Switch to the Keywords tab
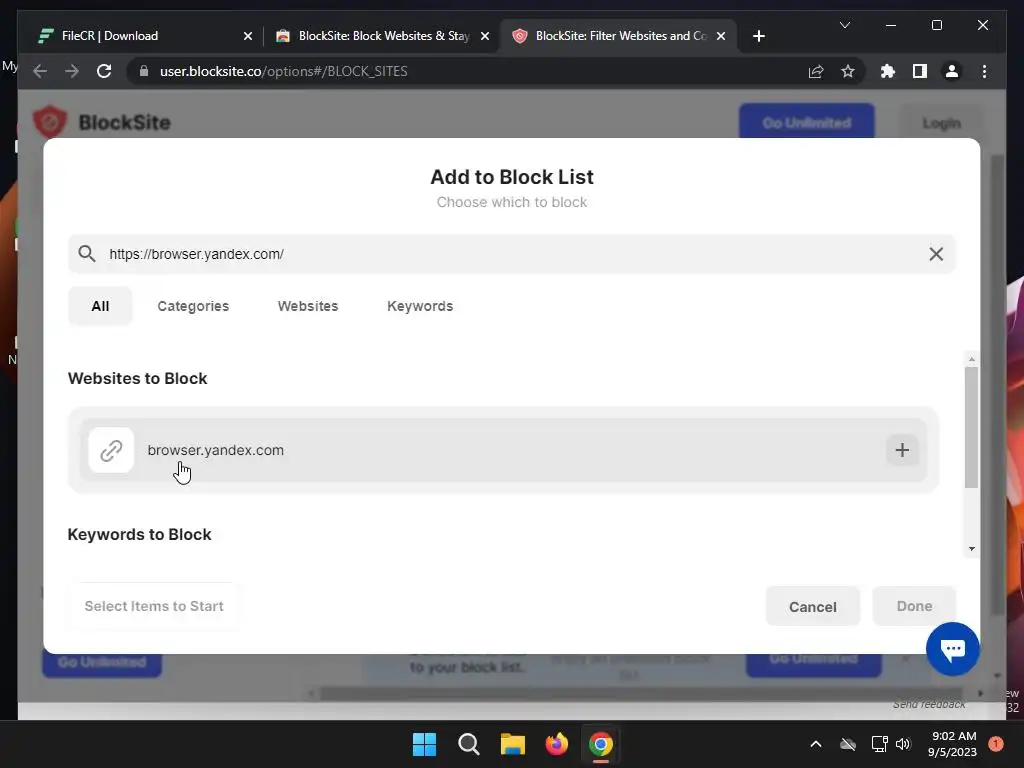Screen dimensions: 1024x768 point(420,306)
